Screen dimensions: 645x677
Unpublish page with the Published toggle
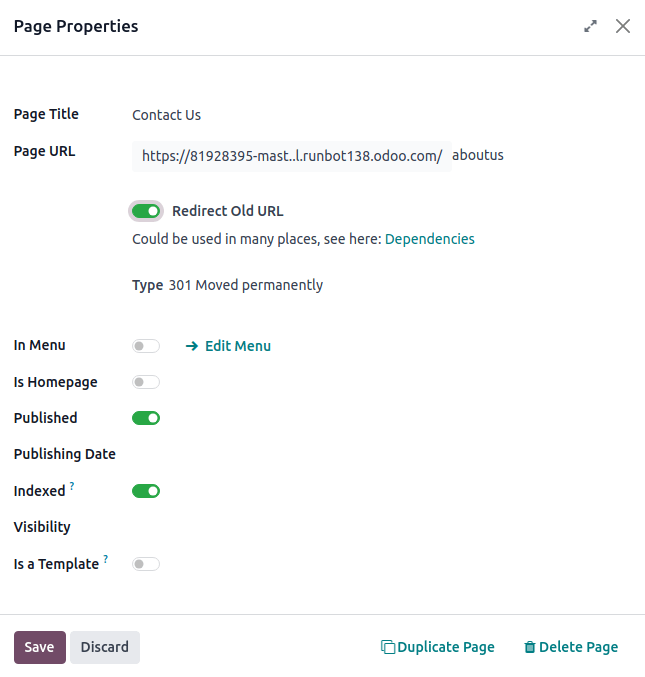tap(146, 418)
